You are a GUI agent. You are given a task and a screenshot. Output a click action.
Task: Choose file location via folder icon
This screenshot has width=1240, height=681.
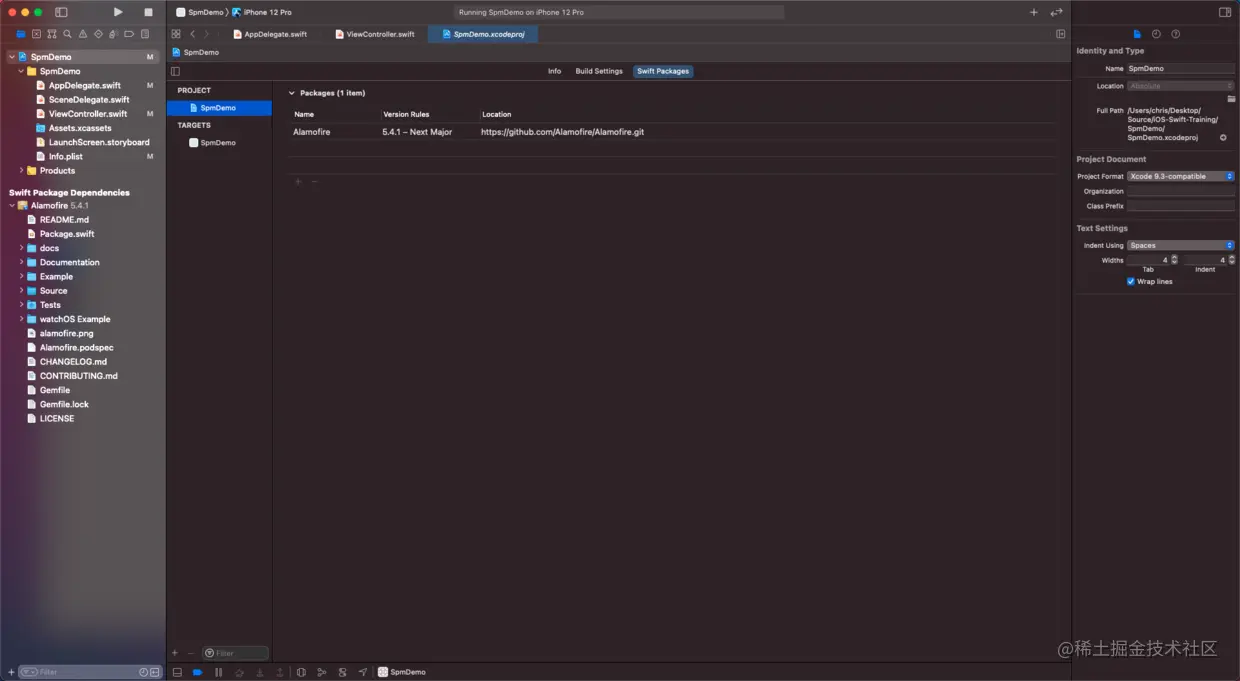tap(1231, 99)
